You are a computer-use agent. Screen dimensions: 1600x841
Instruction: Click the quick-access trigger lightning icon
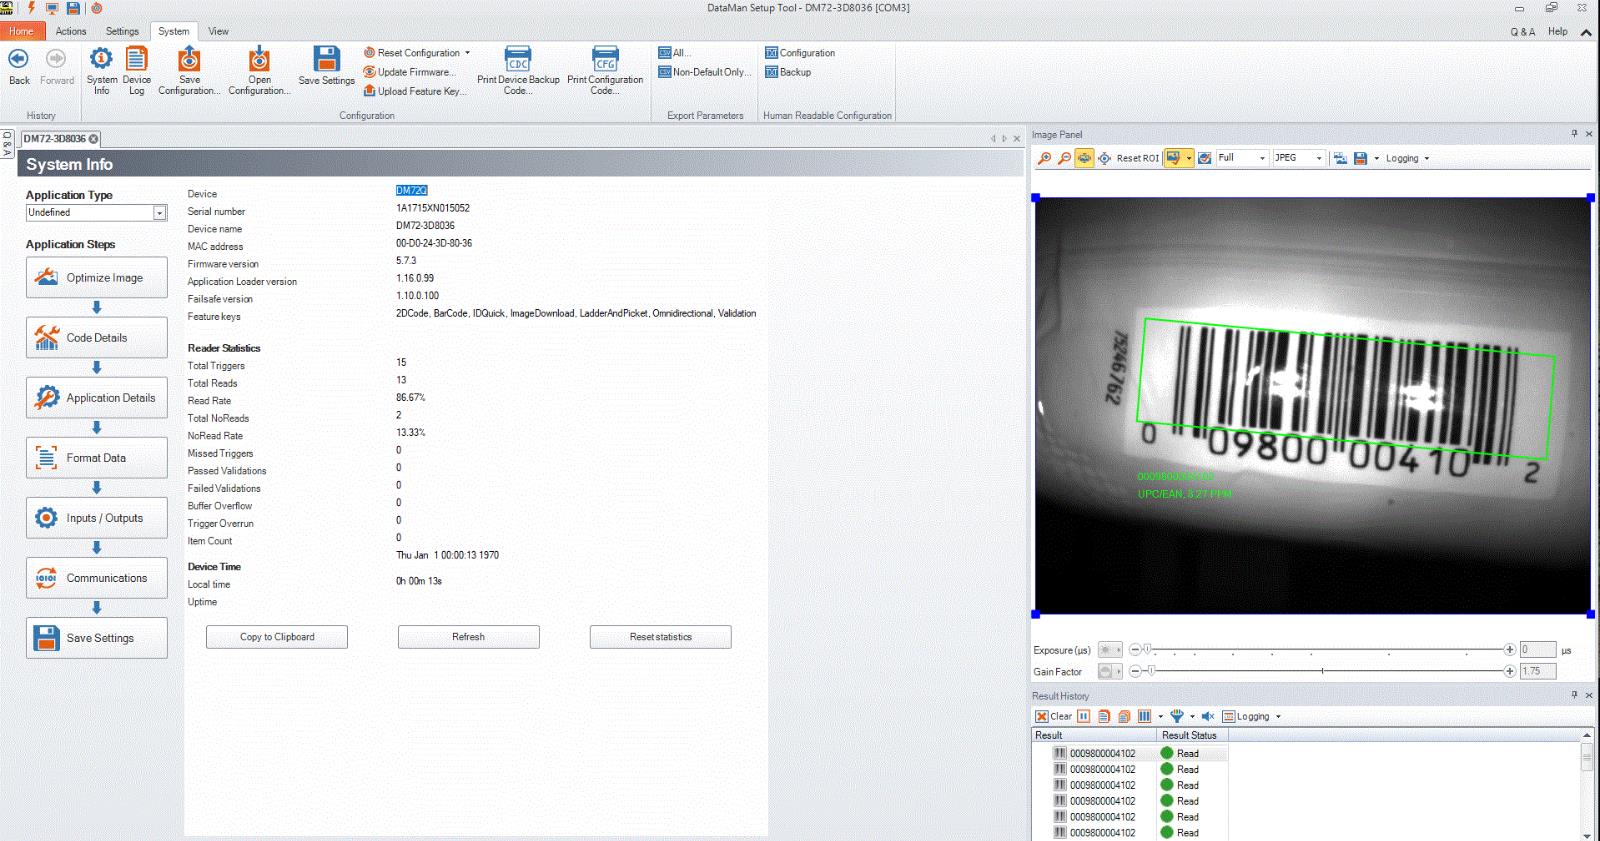pyautogui.click(x=31, y=8)
